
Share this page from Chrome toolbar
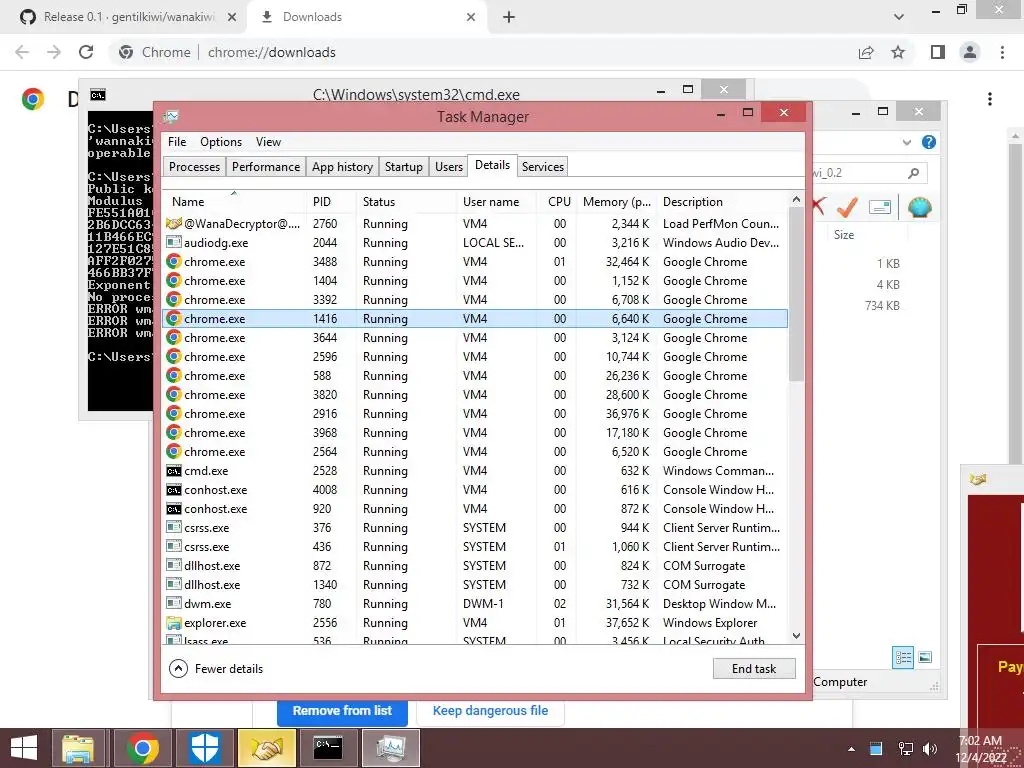(866, 52)
